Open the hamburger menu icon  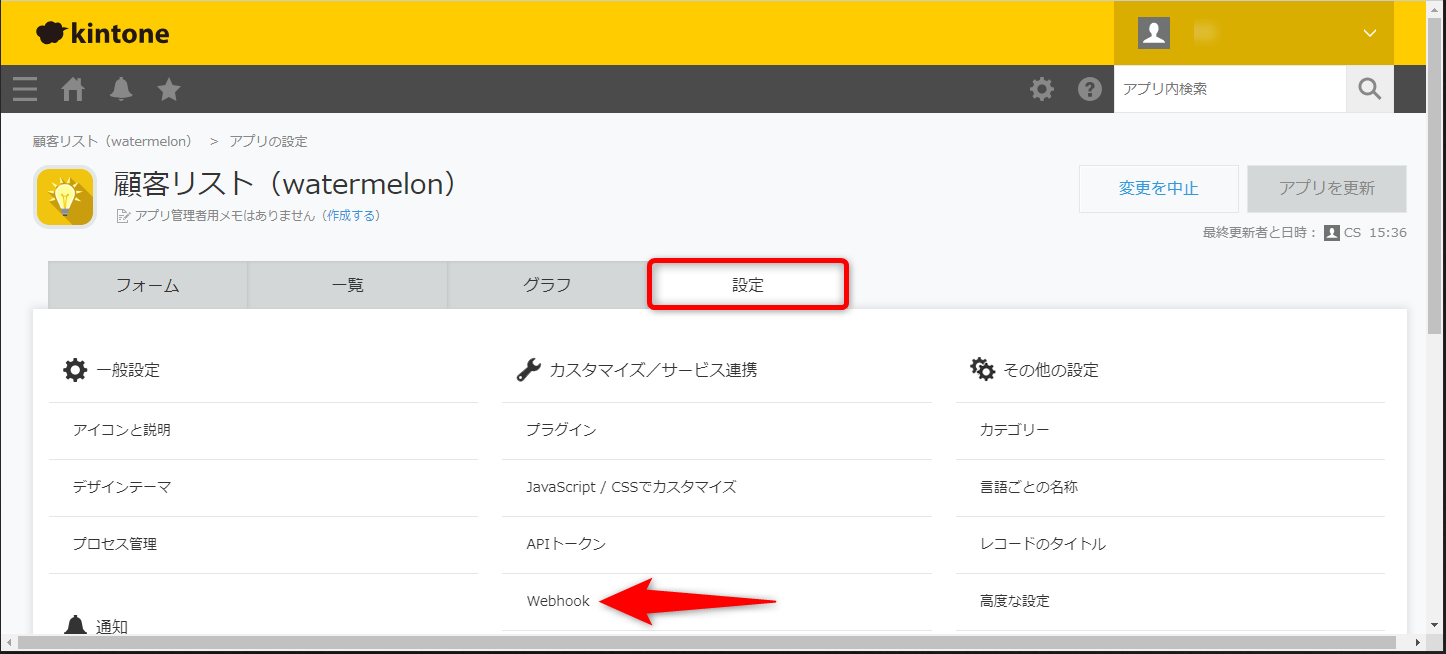25,90
